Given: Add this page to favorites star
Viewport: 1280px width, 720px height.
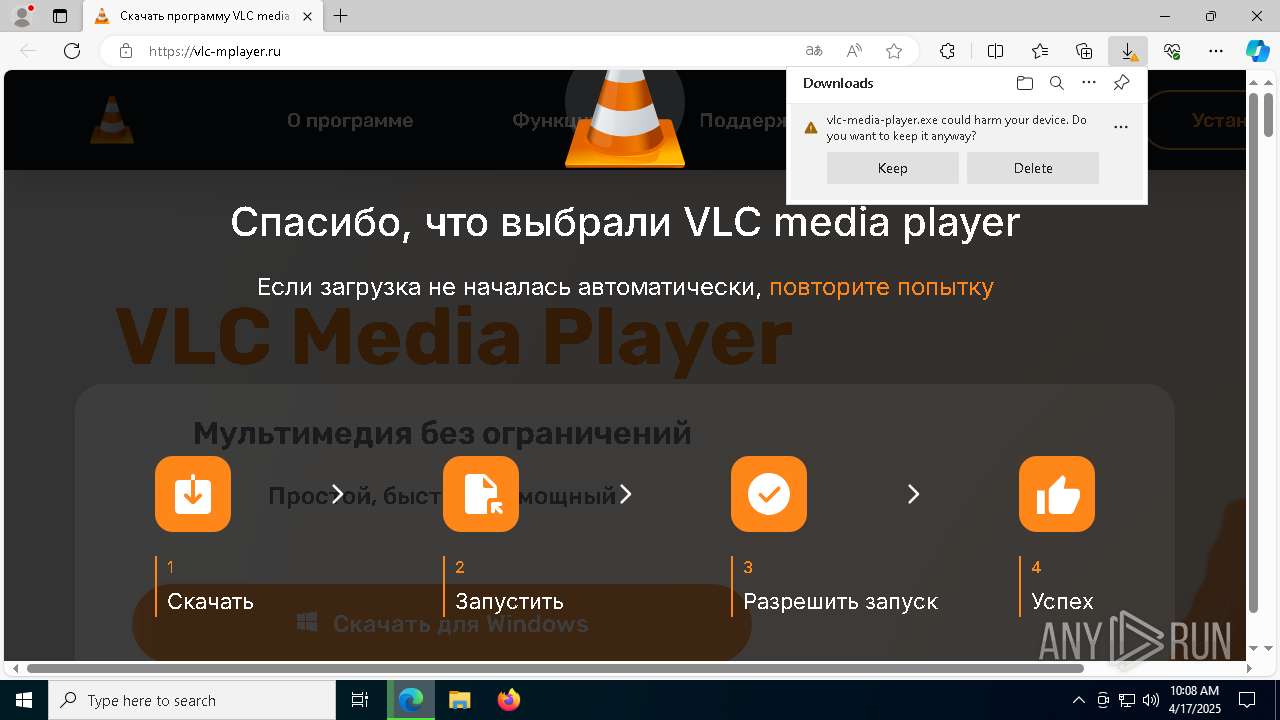Looking at the screenshot, I should pyautogui.click(x=894, y=51).
